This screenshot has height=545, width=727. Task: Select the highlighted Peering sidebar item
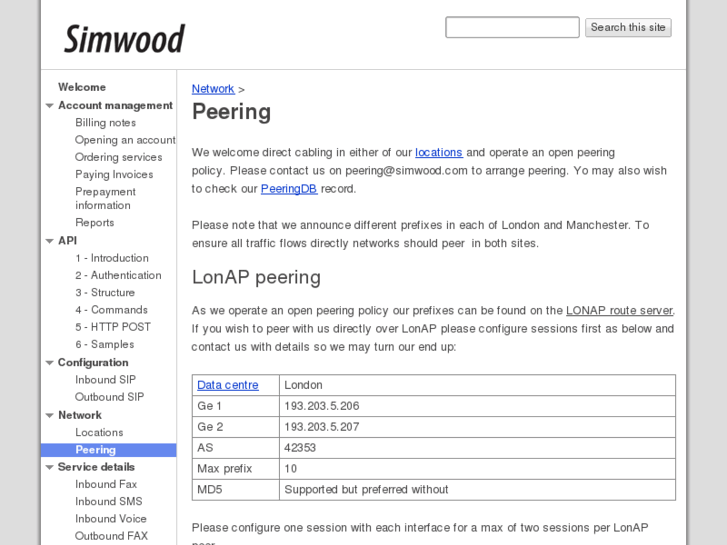click(108, 450)
